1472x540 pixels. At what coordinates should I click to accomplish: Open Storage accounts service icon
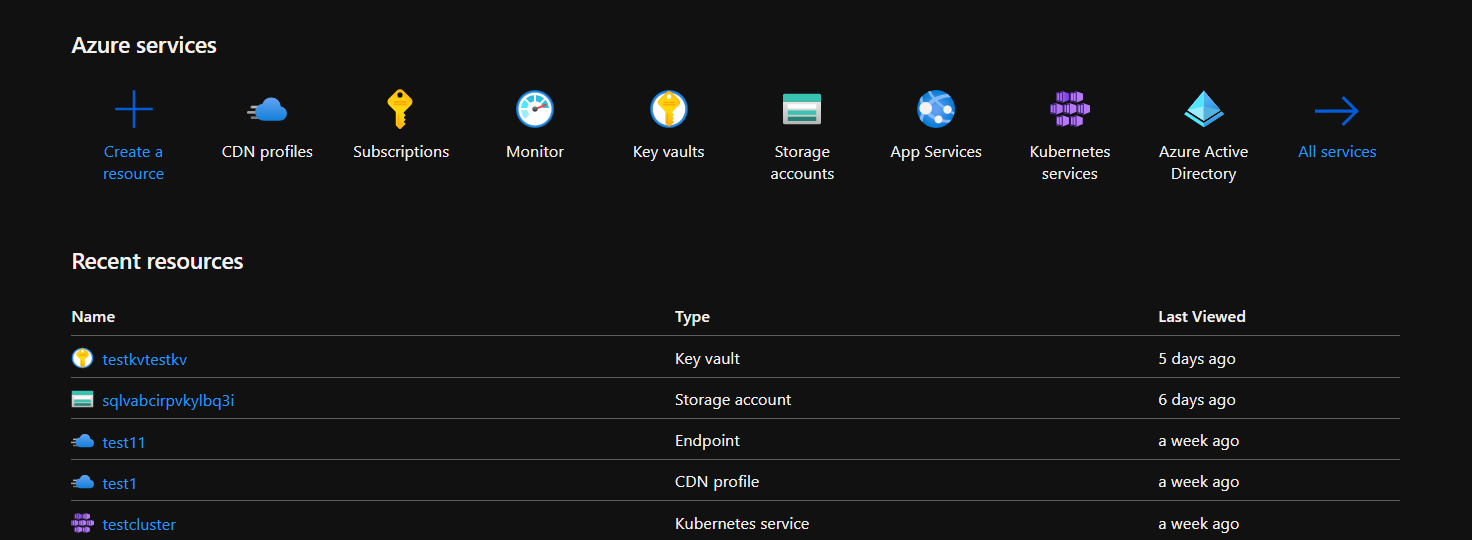click(x=802, y=109)
